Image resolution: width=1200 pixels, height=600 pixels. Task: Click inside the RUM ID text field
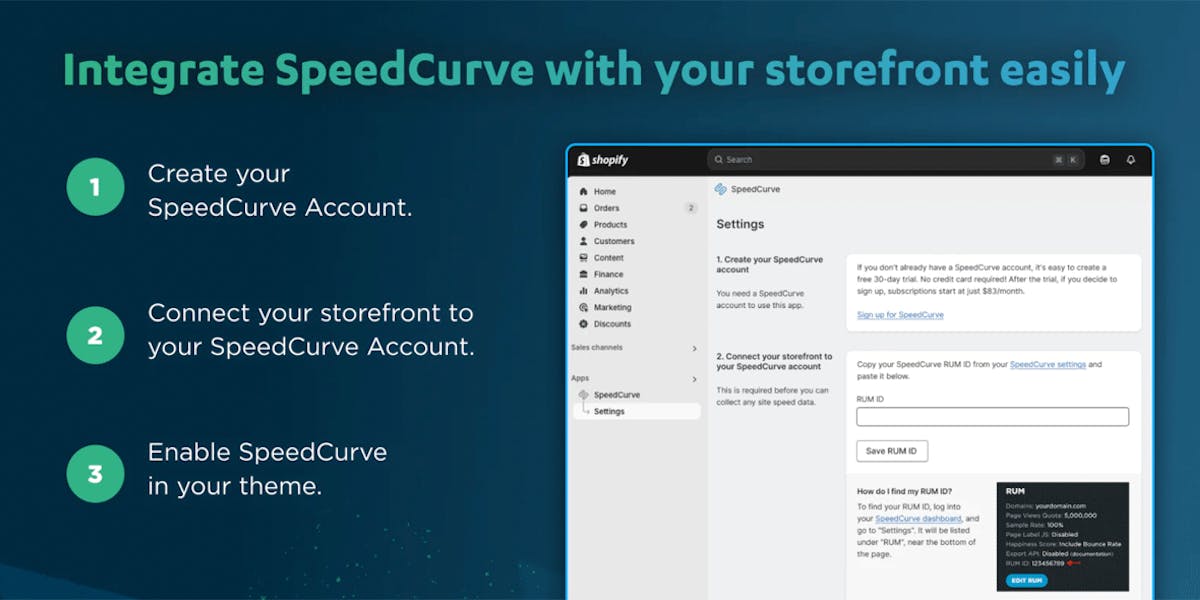[992, 417]
